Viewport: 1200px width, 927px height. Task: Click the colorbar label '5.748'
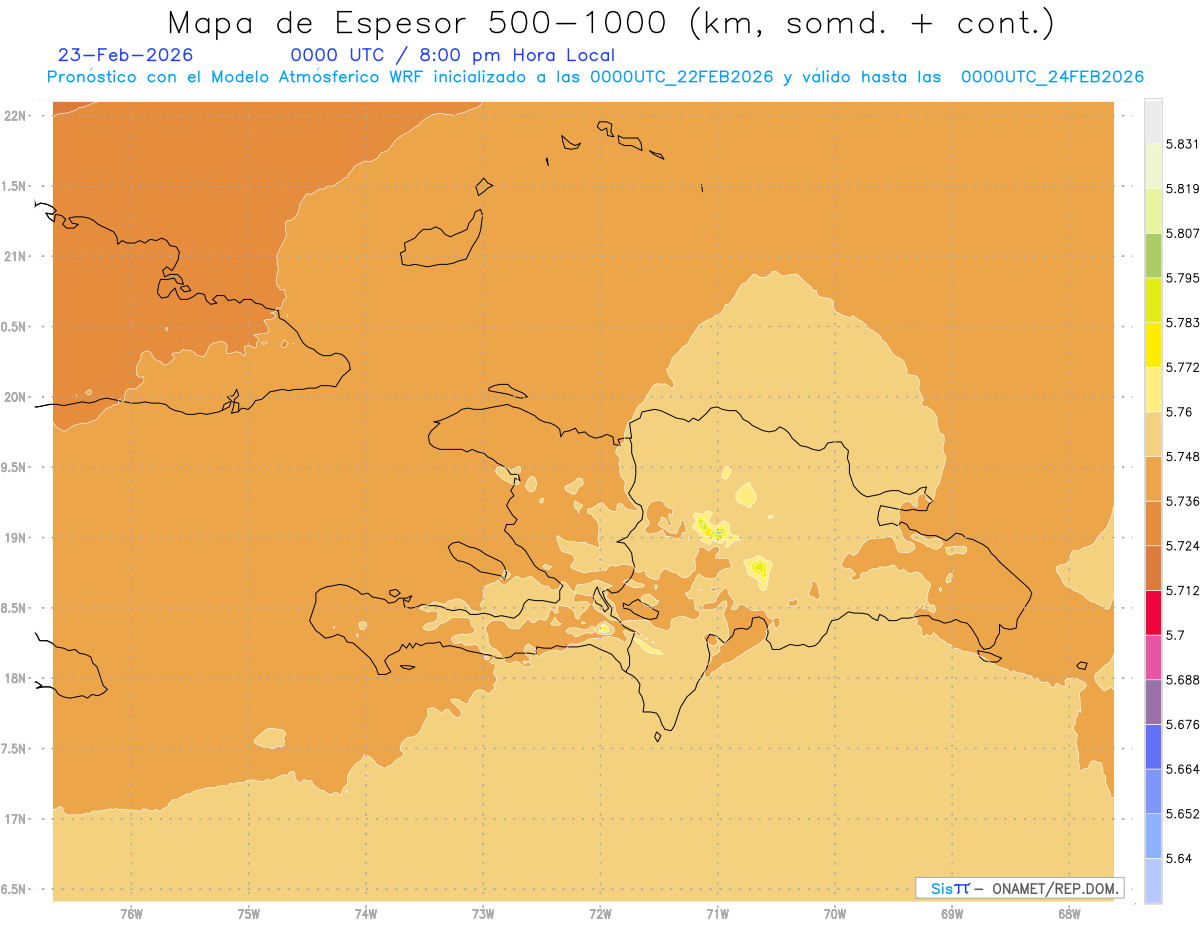click(1182, 457)
